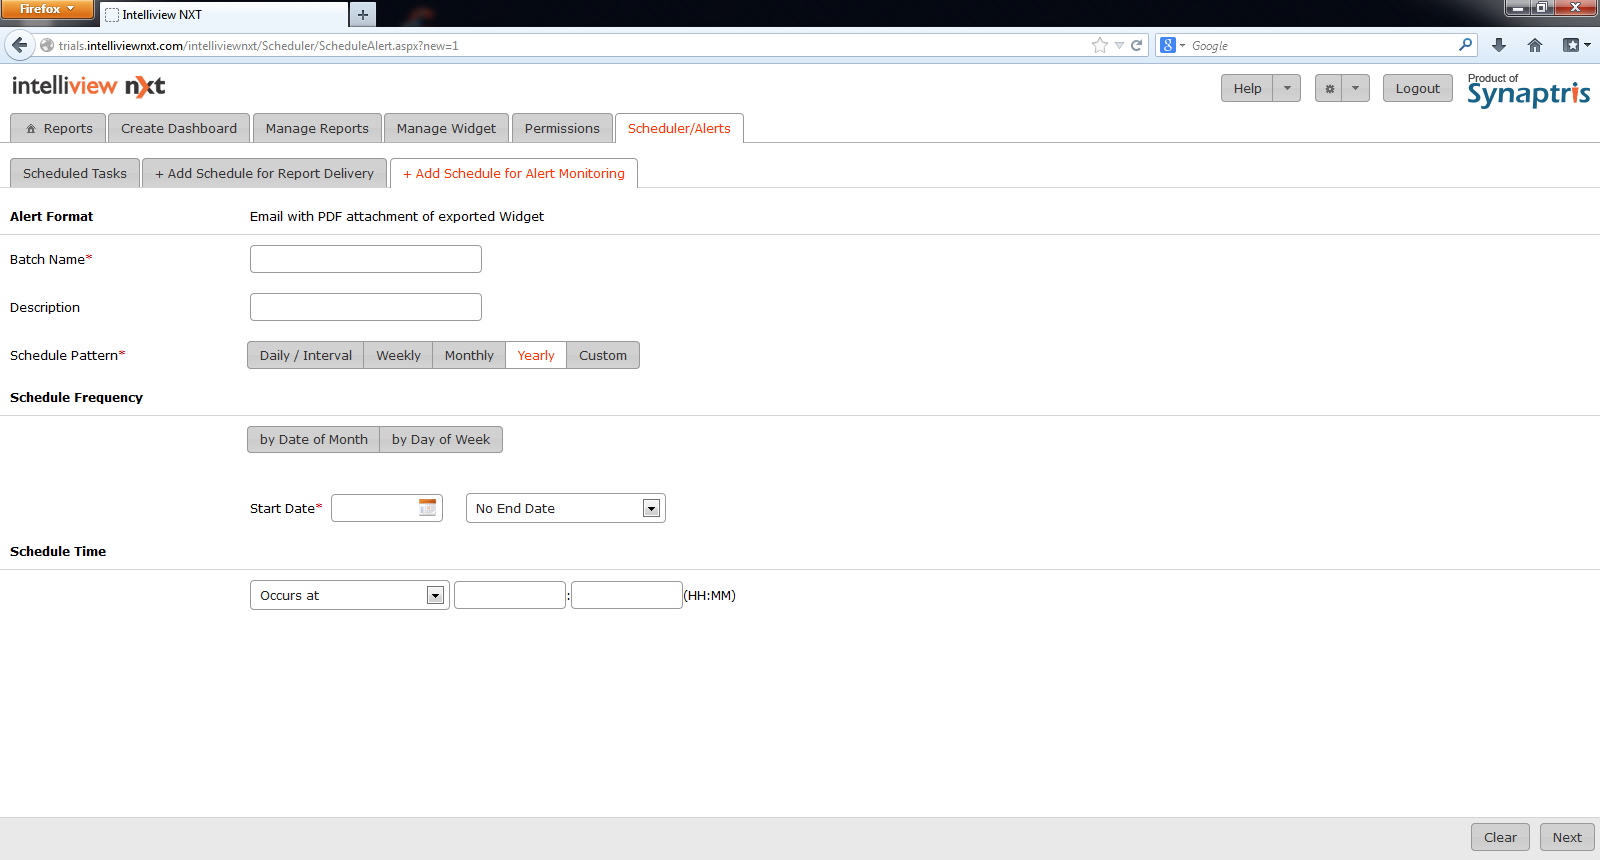Open the Occurs at dropdown
Viewport: 1600px width, 860px height.
[x=350, y=595]
